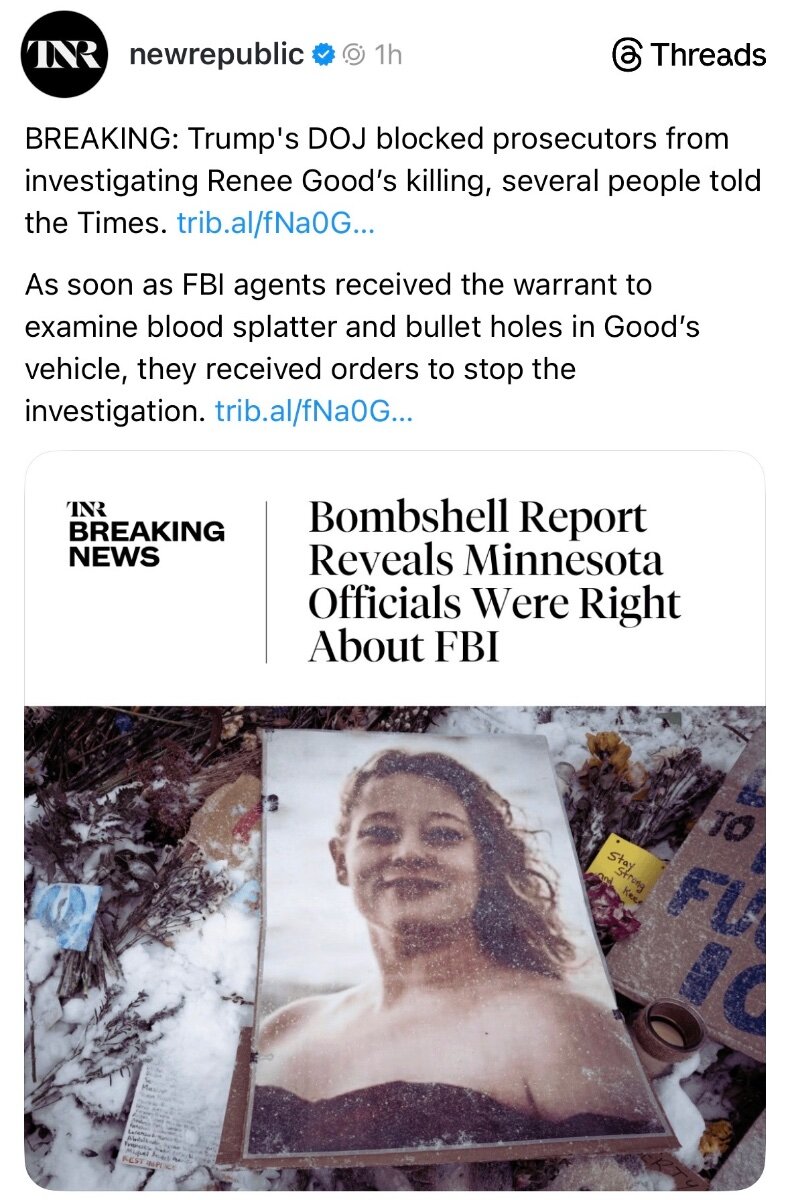Open the TNR profile avatar
This screenshot has height=1200, width=790.
64,54
